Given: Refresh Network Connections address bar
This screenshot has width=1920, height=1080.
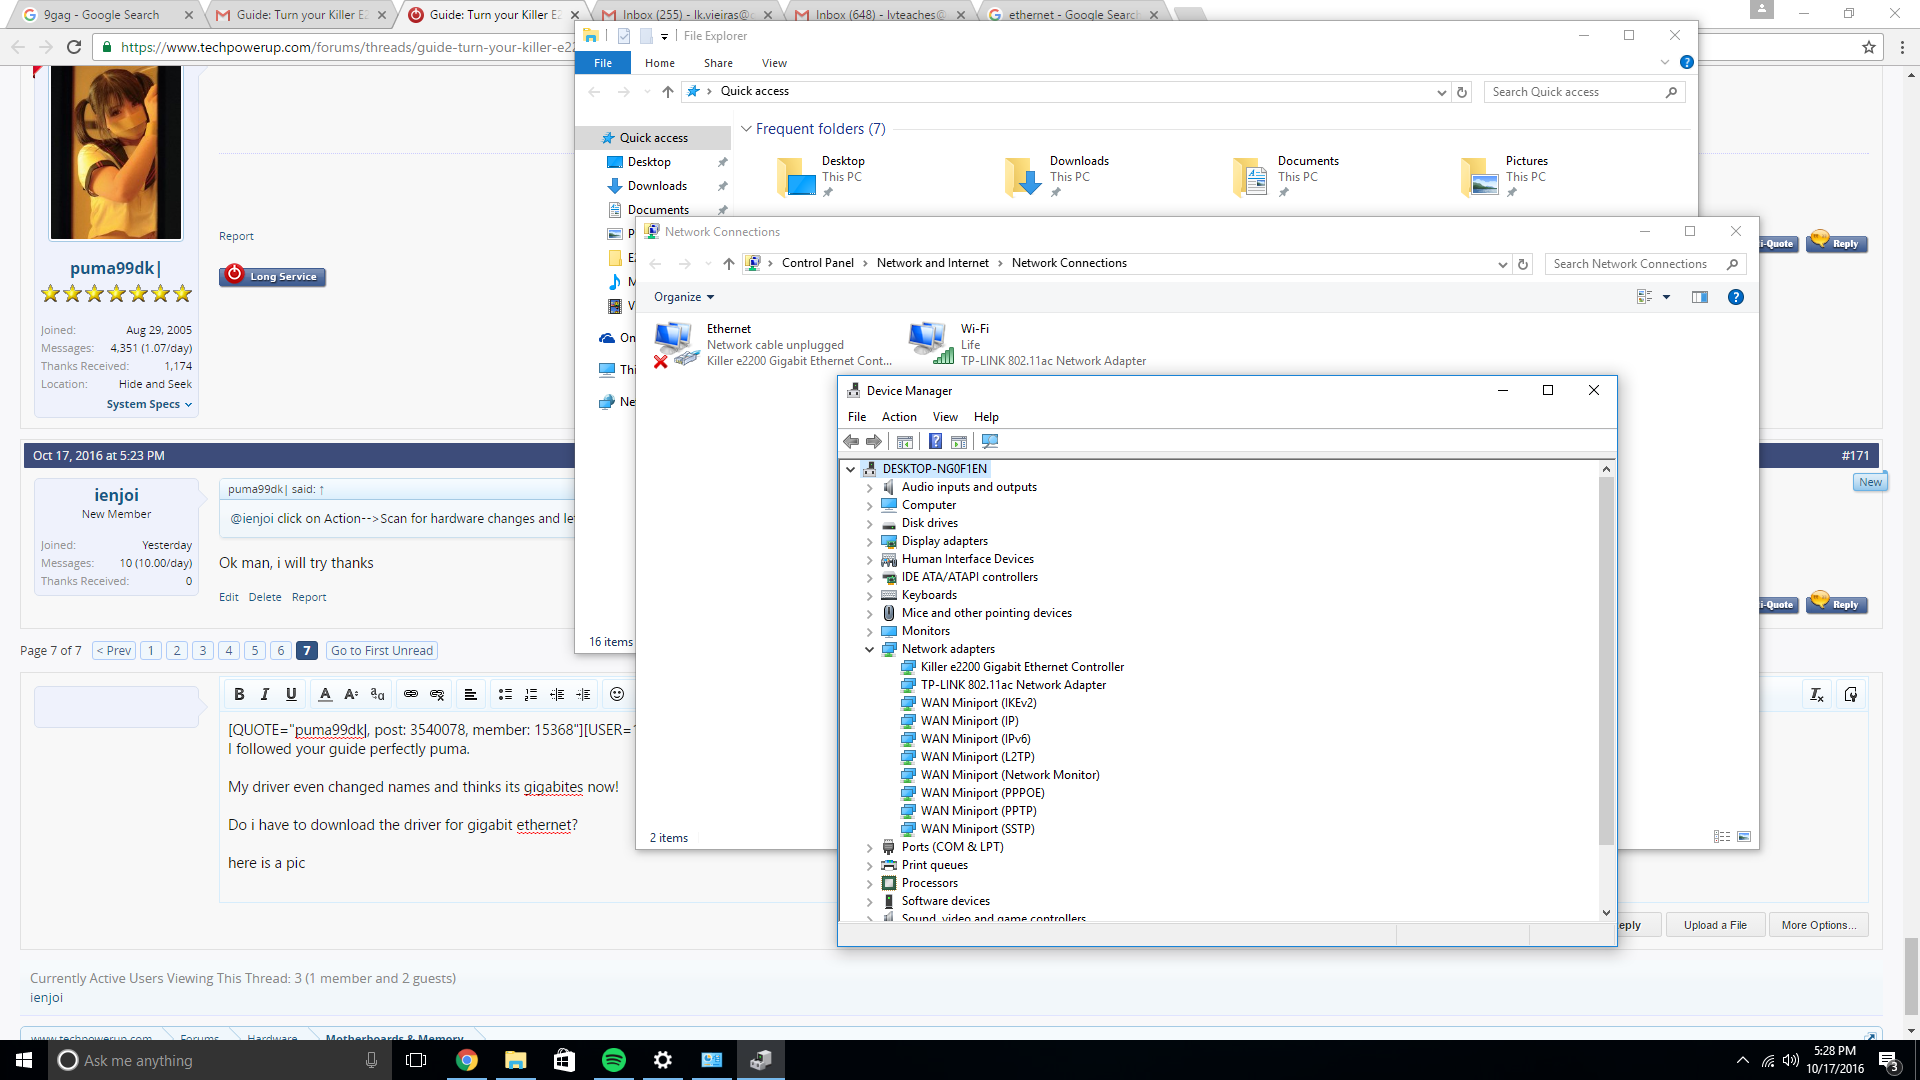Looking at the screenshot, I should (1523, 264).
